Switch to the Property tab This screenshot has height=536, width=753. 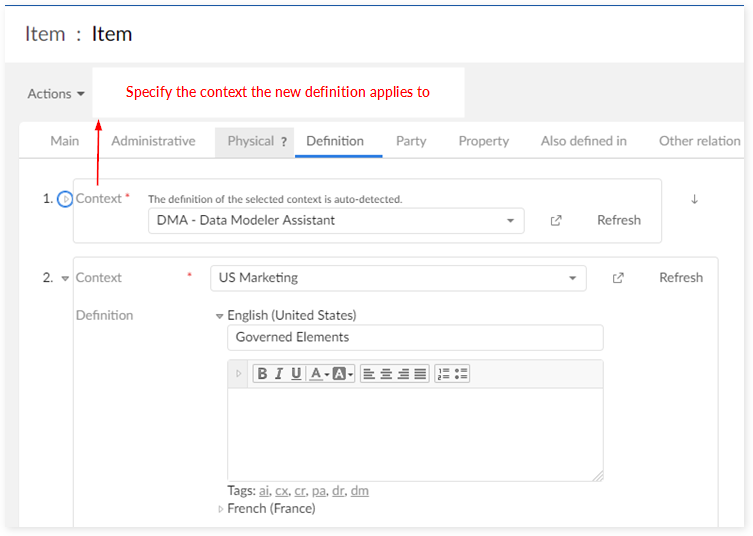483,141
